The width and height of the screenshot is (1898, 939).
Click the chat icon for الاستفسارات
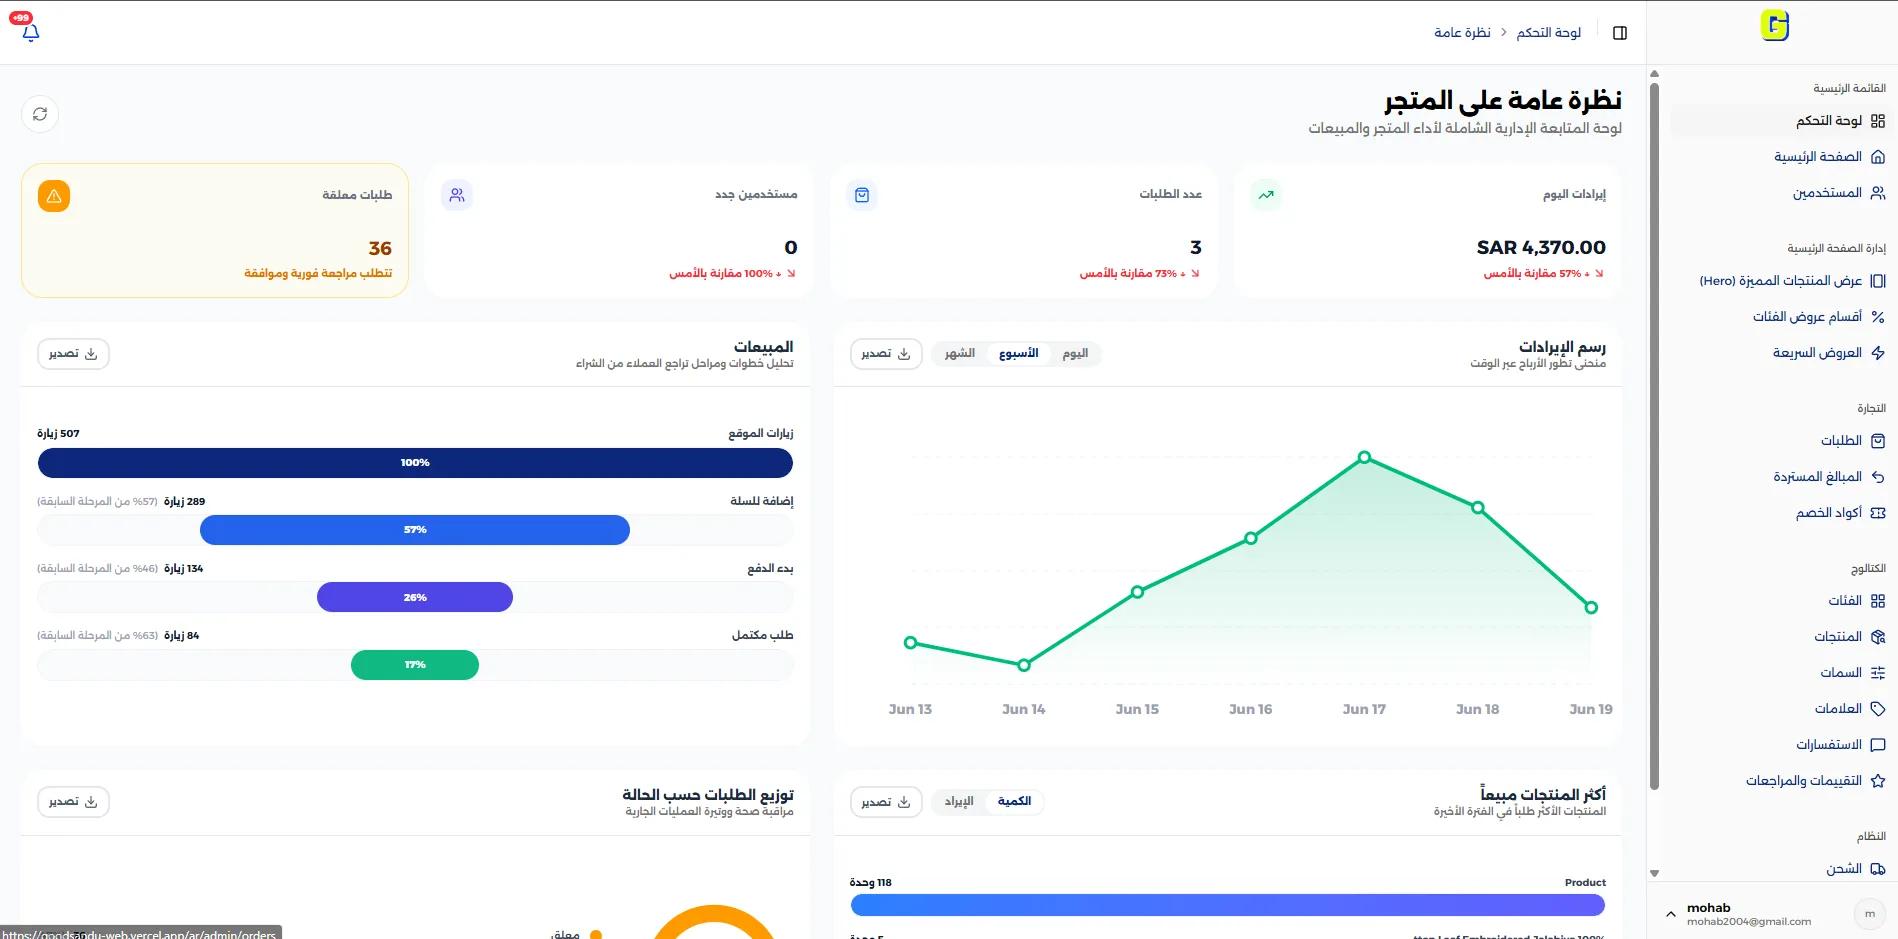1878,745
